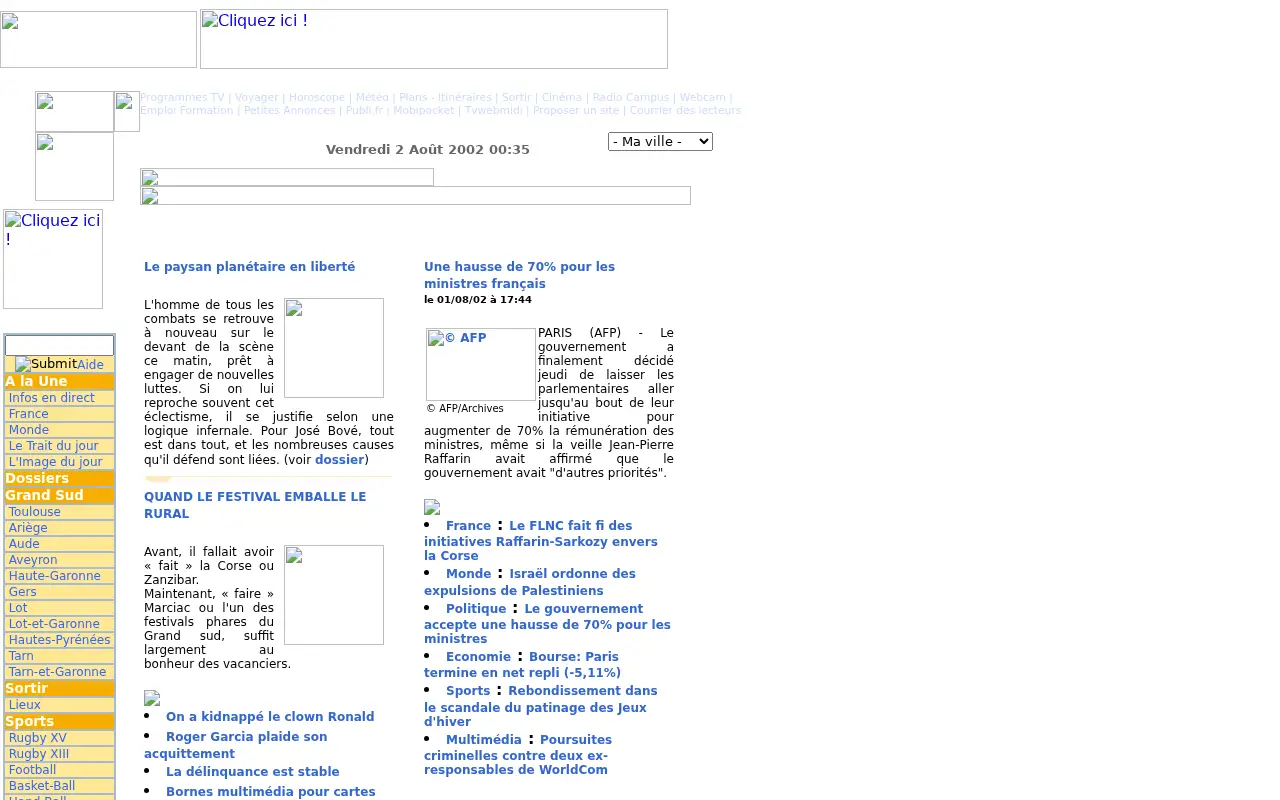Follow the 'dossier' link in the Bové article
The width and height of the screenshot is (1280, 800).
click(339, 460)
